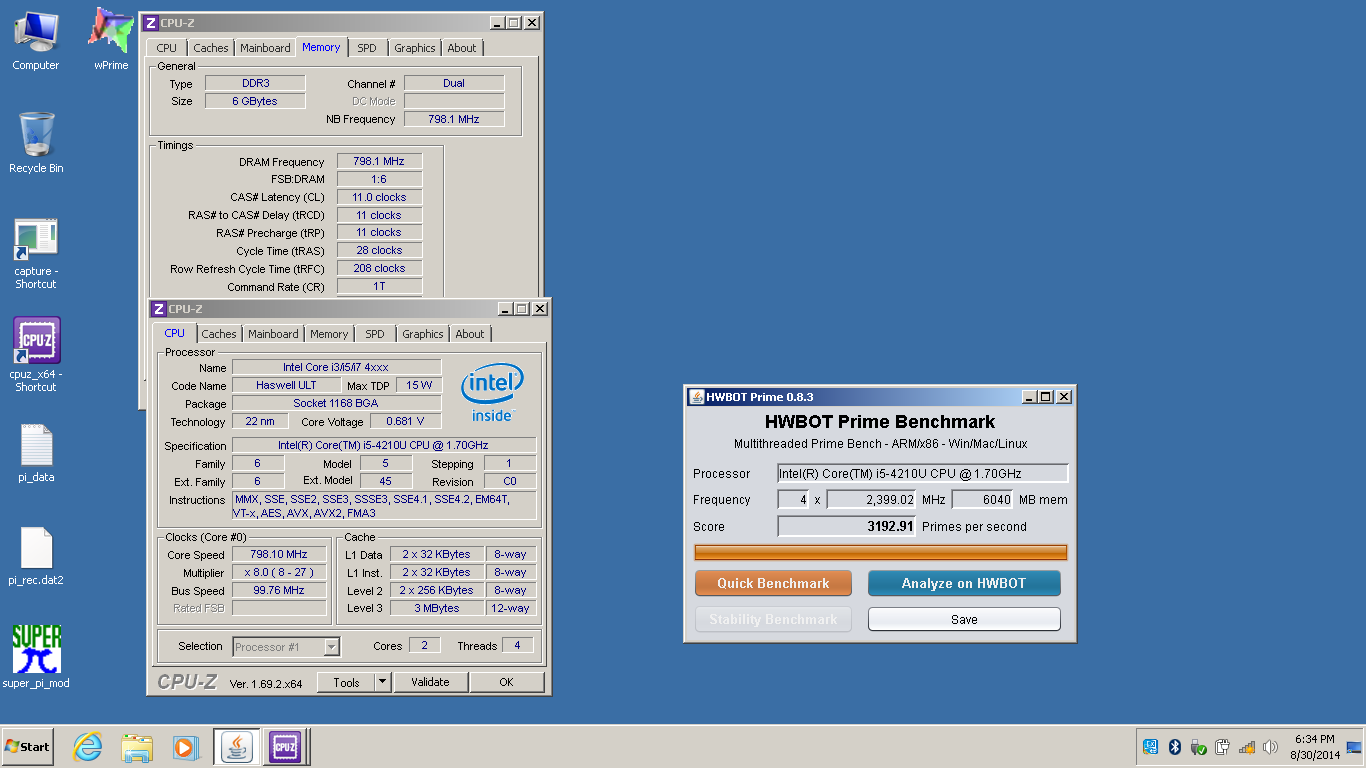
Task: Click the Bluetooth tray icon
Action: coord(1175,747)
